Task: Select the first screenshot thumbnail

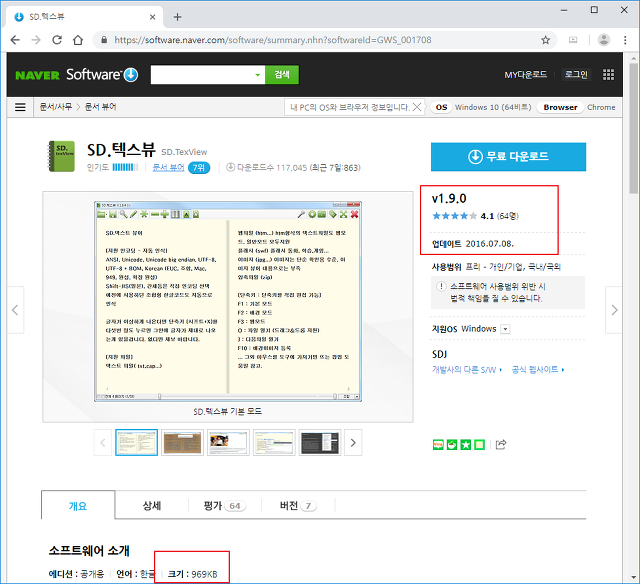Action: (136, 442)
